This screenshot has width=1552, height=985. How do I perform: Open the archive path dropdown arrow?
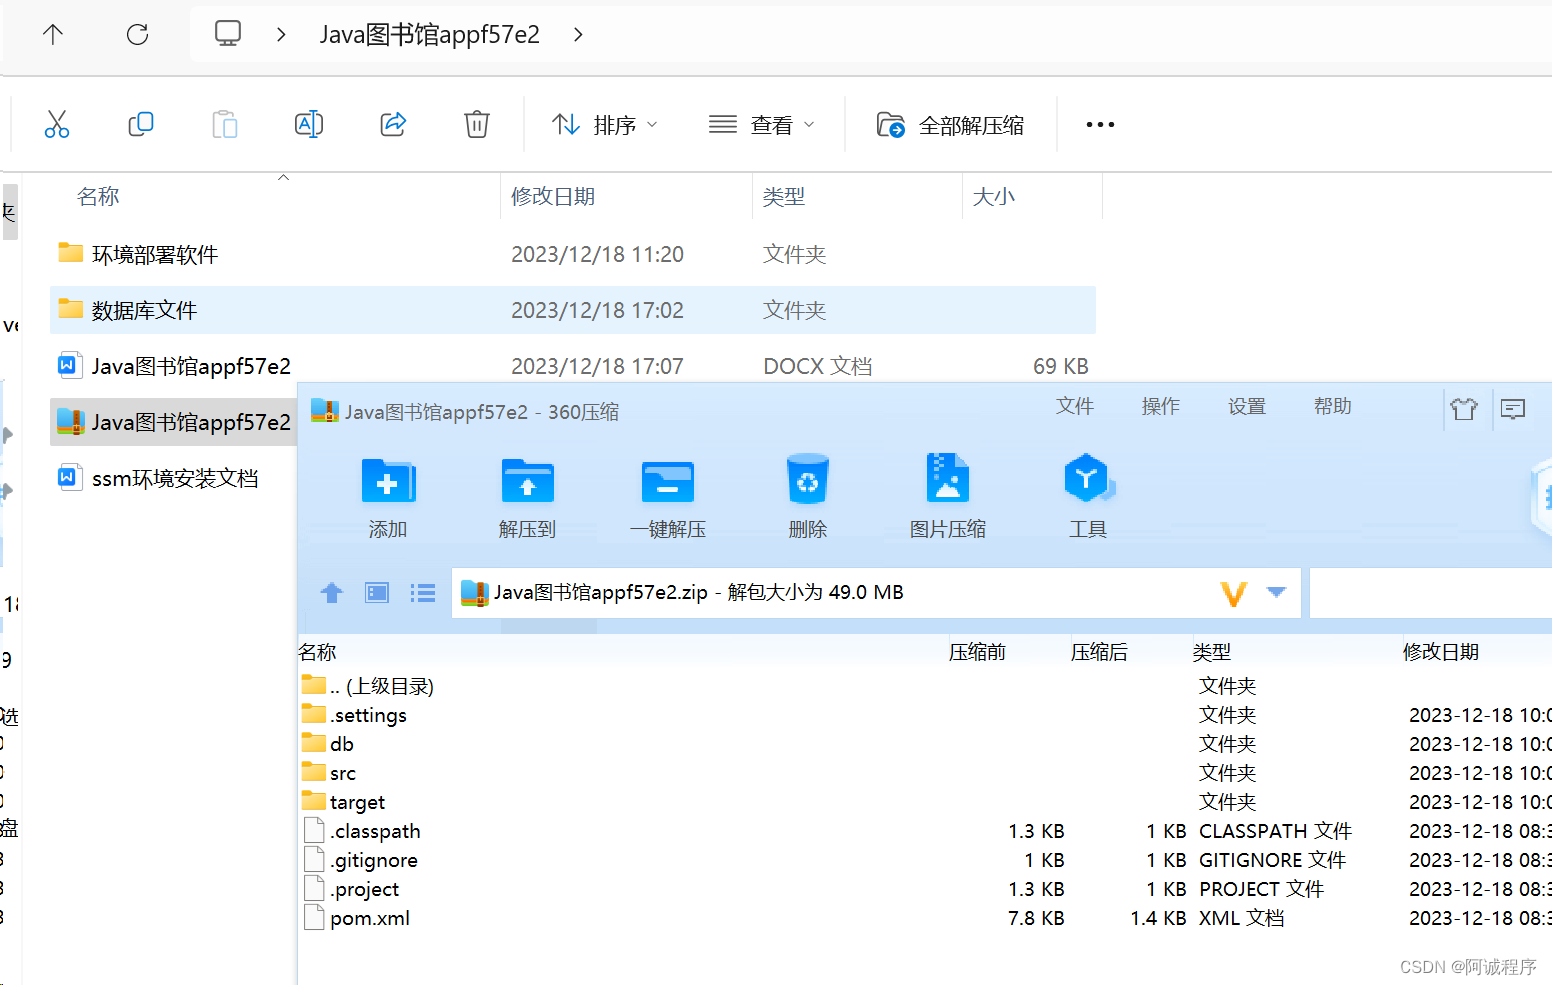pos(1276,592)
